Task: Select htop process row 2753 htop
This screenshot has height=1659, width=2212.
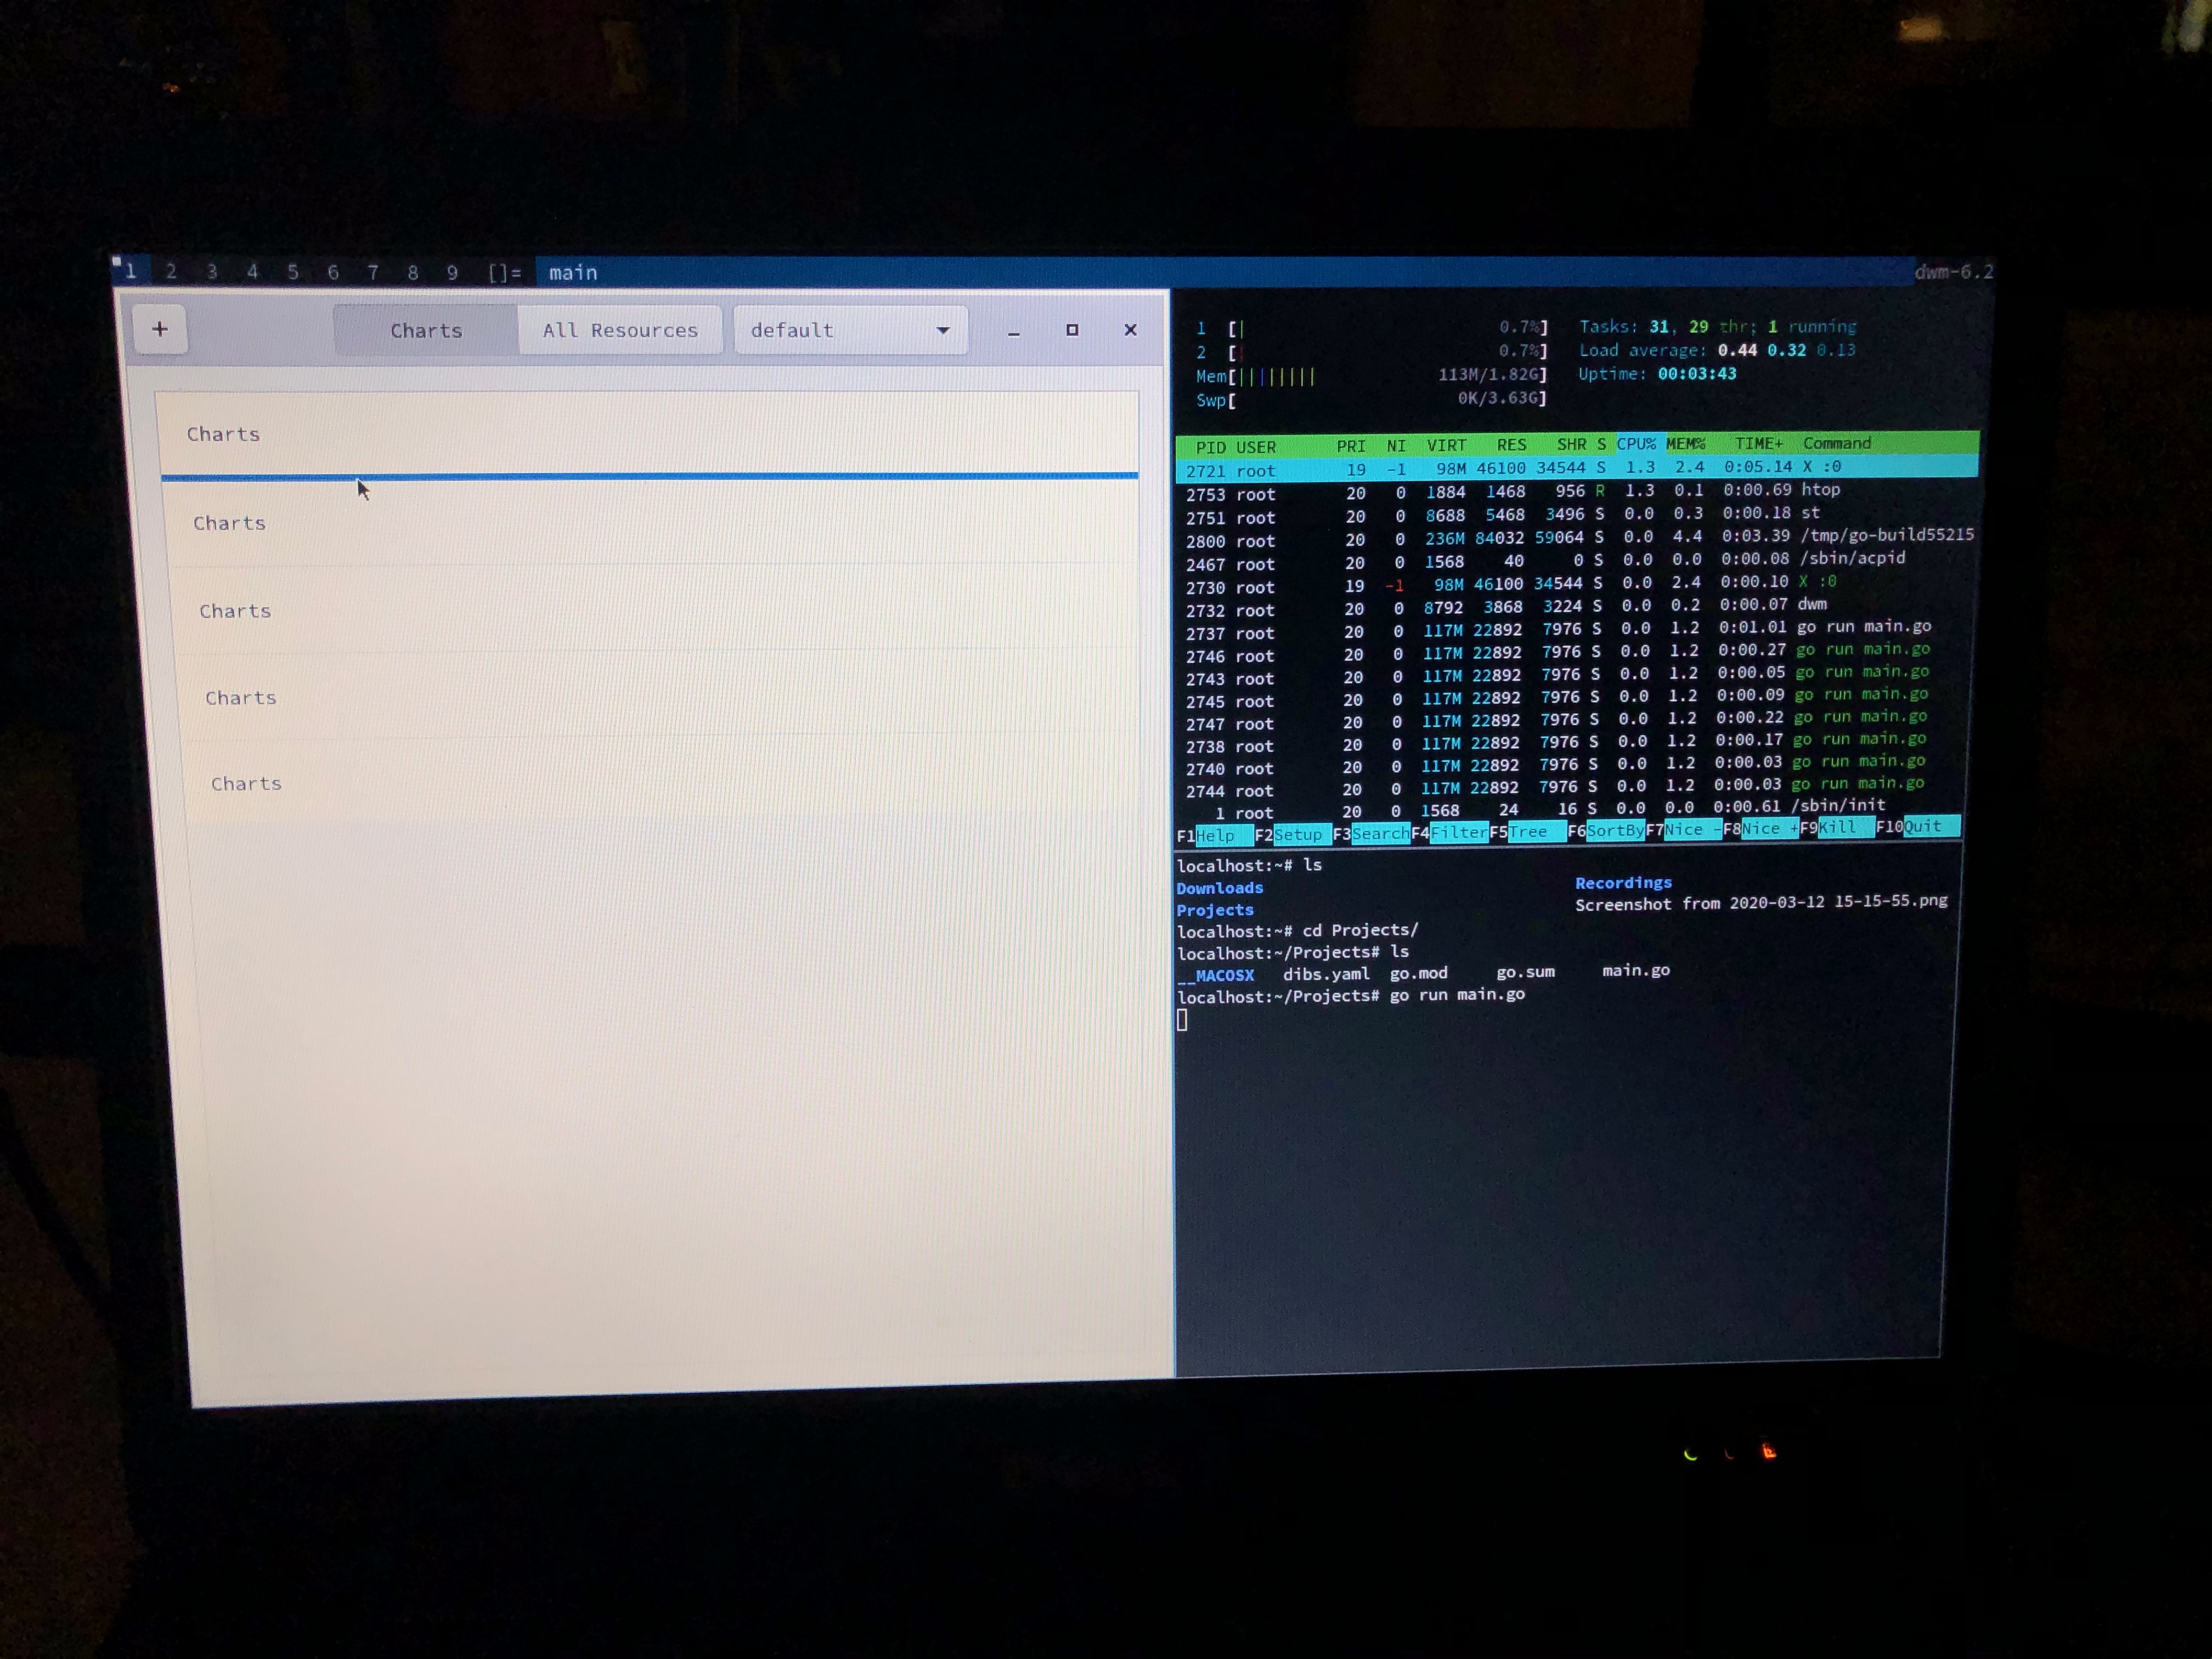Action: point(1577,492)
